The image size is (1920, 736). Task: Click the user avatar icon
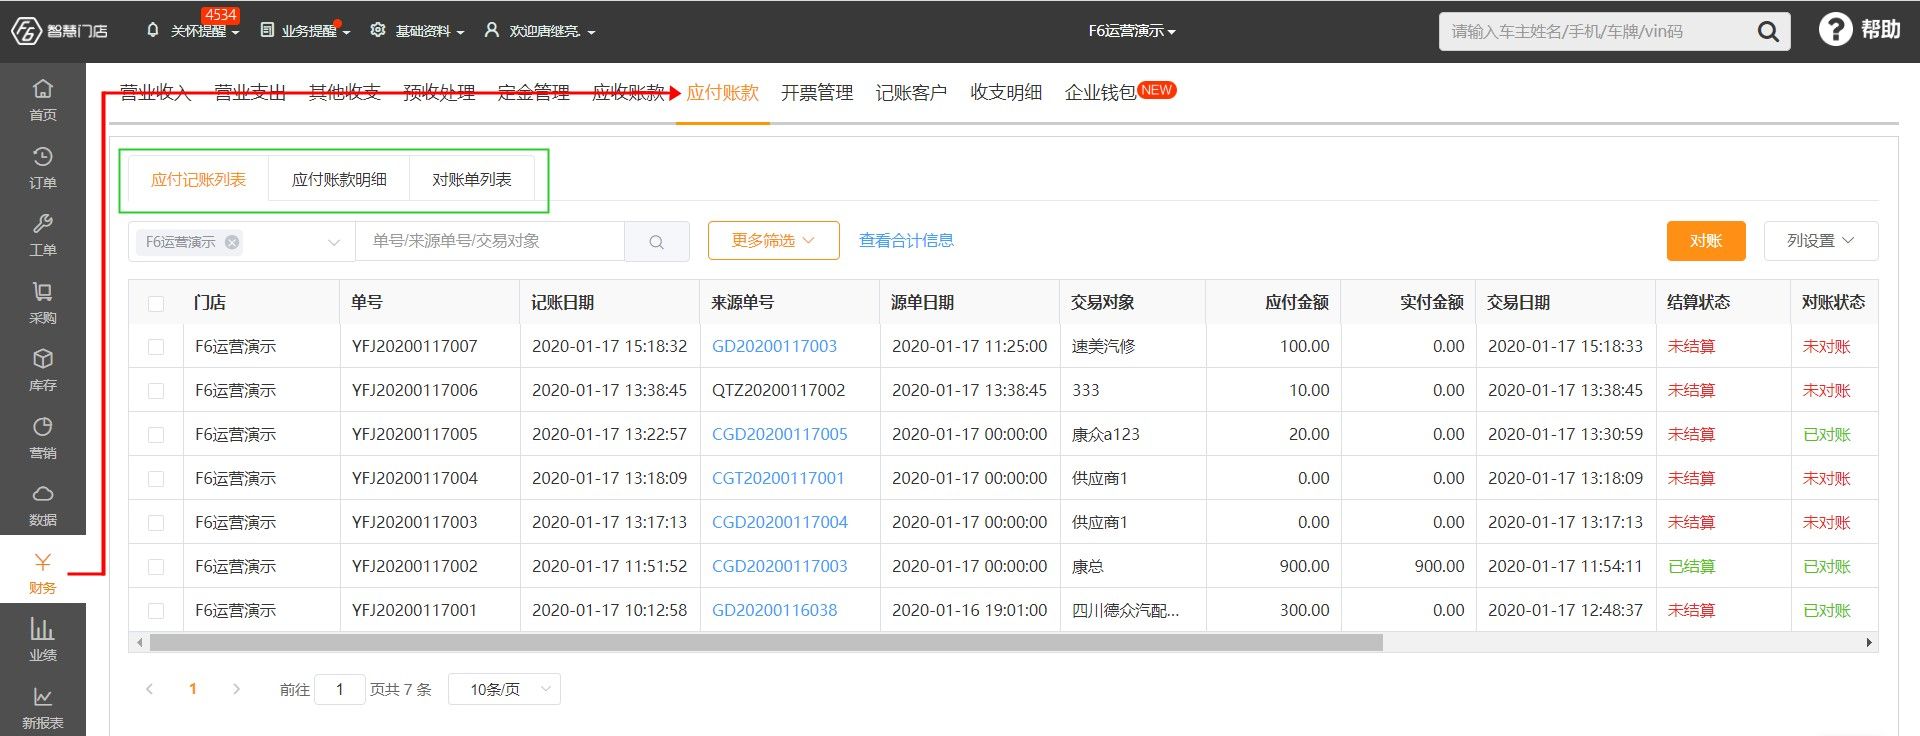pyautogui.click(x=491, y=30)
